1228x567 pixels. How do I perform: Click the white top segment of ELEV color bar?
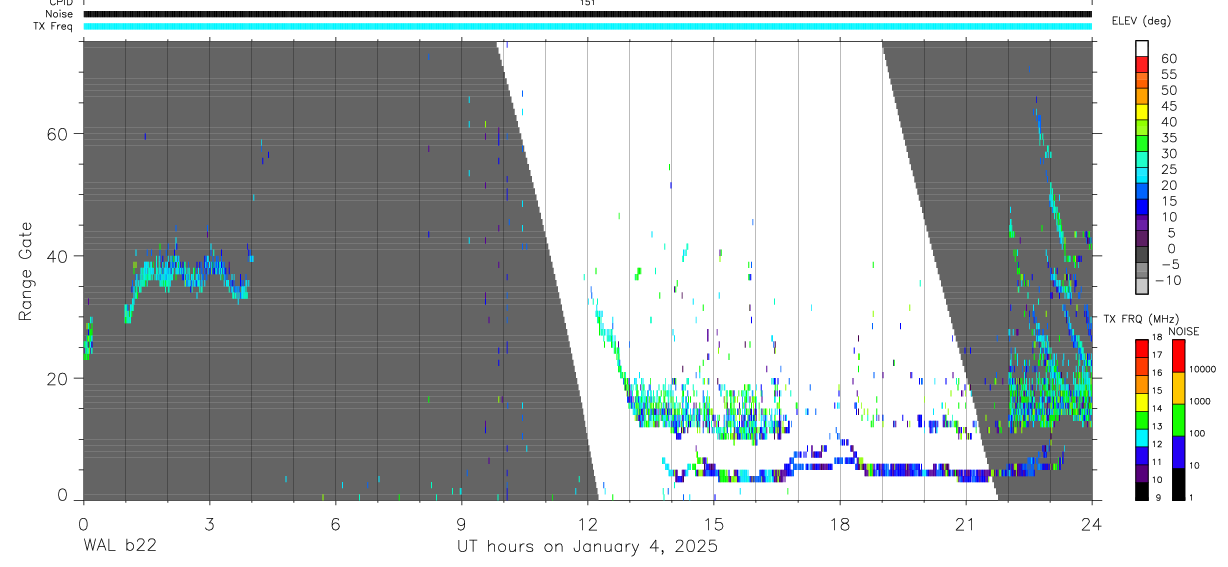click(x=1141, y=47)
